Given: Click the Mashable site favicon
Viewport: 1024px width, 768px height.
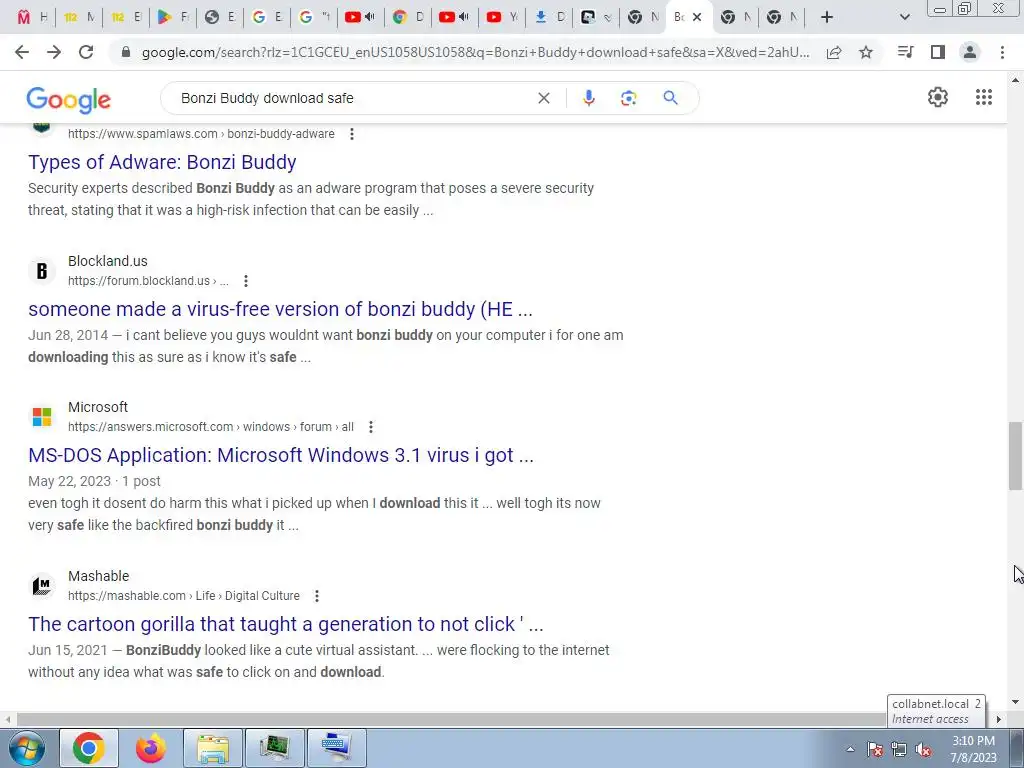Looking at the screenshot, I should coord(42,586).
